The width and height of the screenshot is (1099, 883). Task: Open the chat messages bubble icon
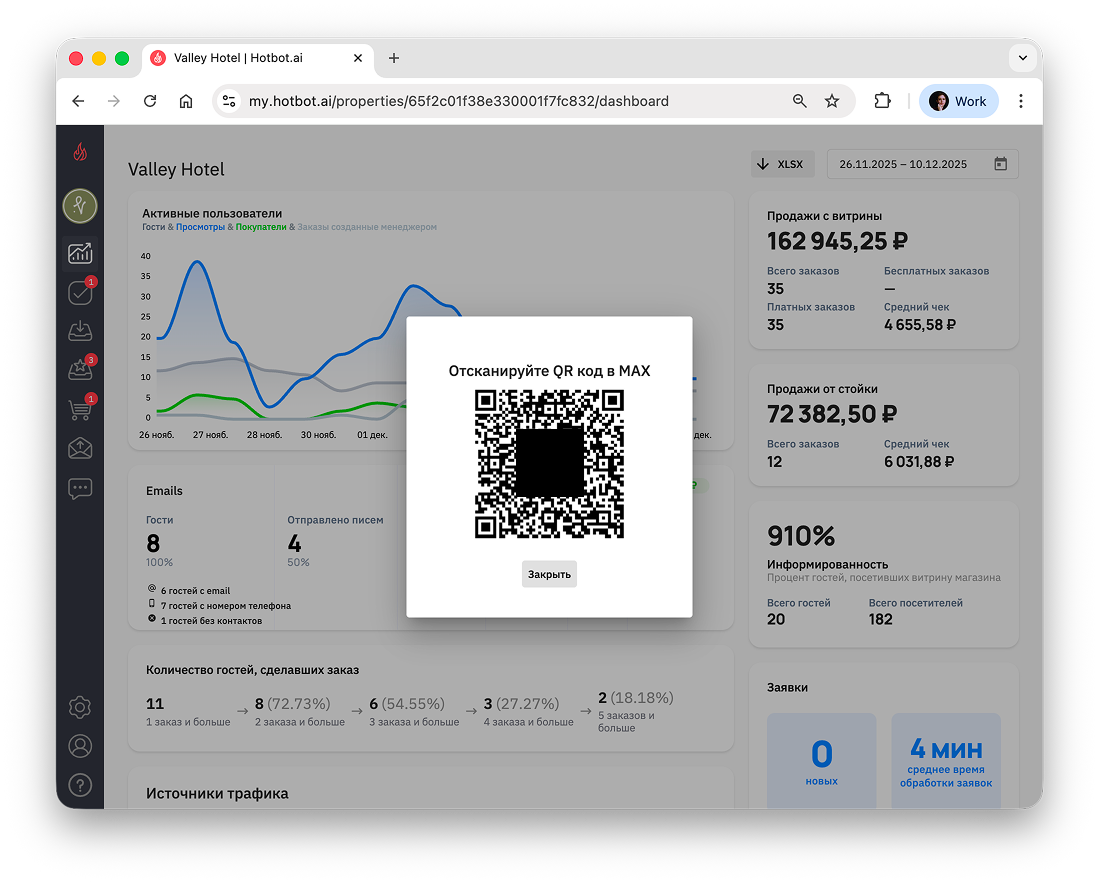80,488
